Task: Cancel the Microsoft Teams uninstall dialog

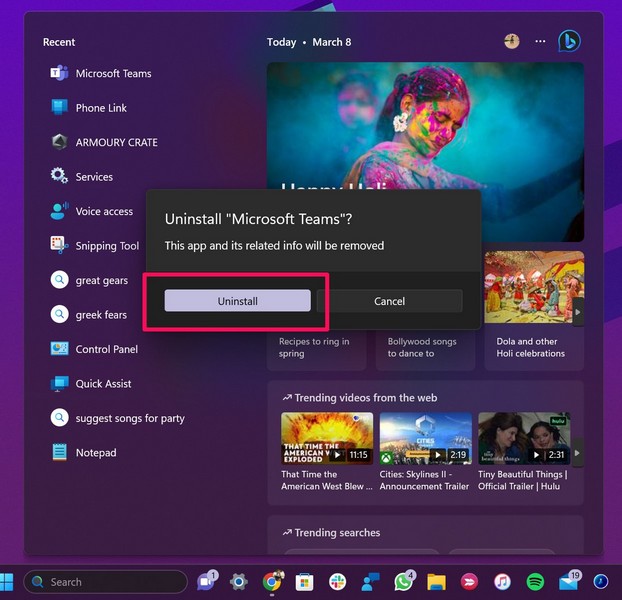Action: pos(389,301)
